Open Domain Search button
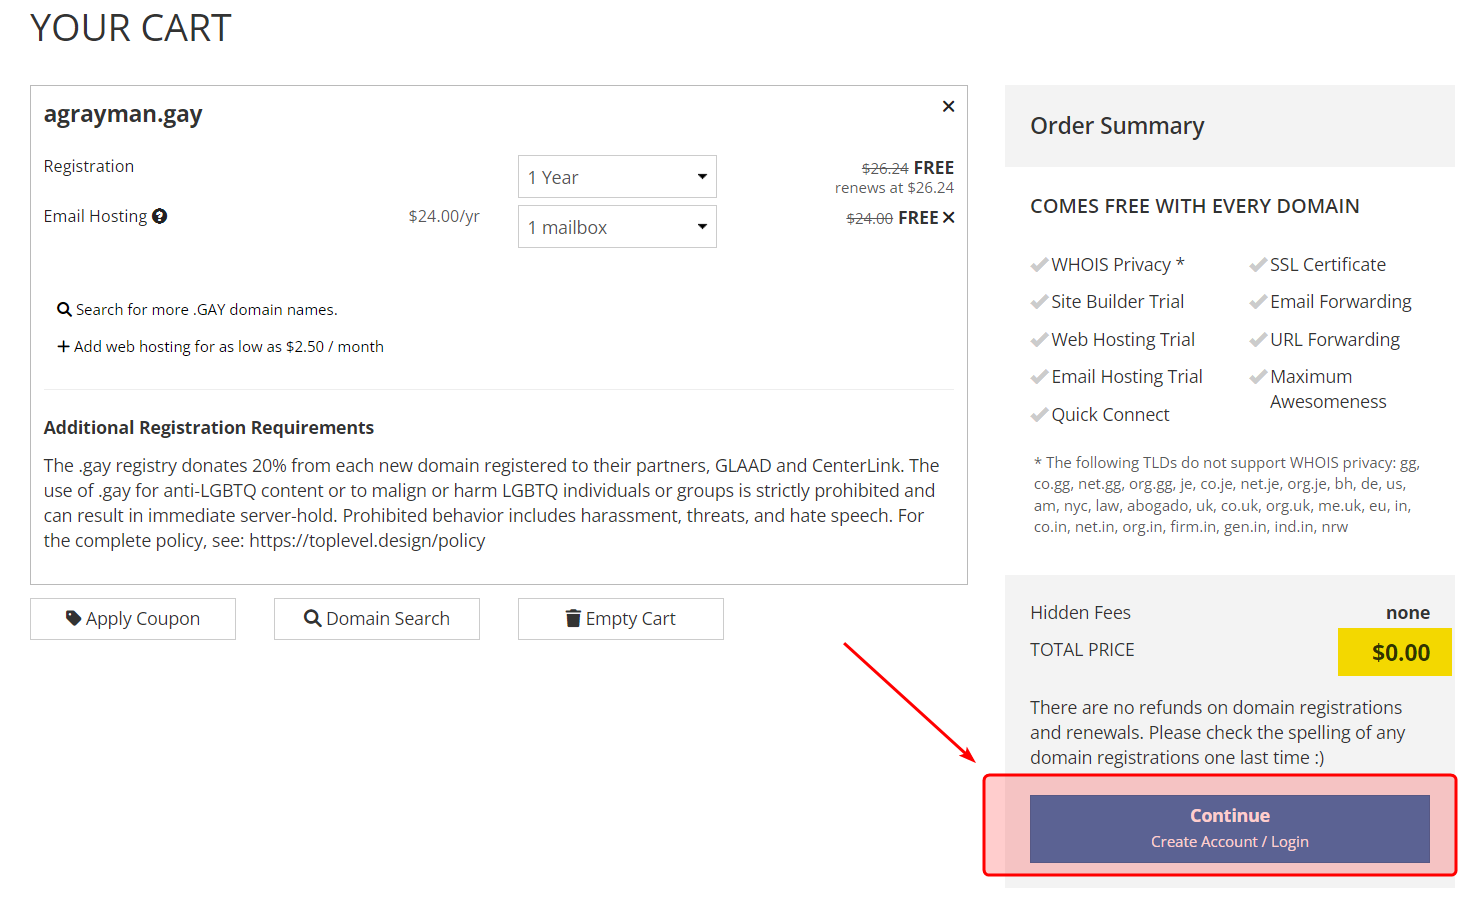This screenshot has width=1481, height=909. (x=377, y=619)
